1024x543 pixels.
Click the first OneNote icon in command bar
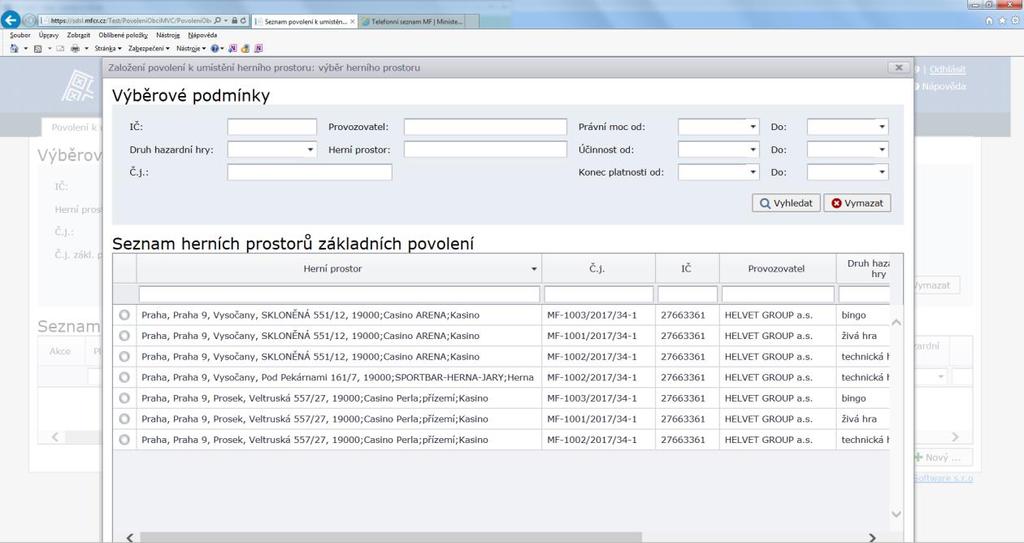coord(233,48)
